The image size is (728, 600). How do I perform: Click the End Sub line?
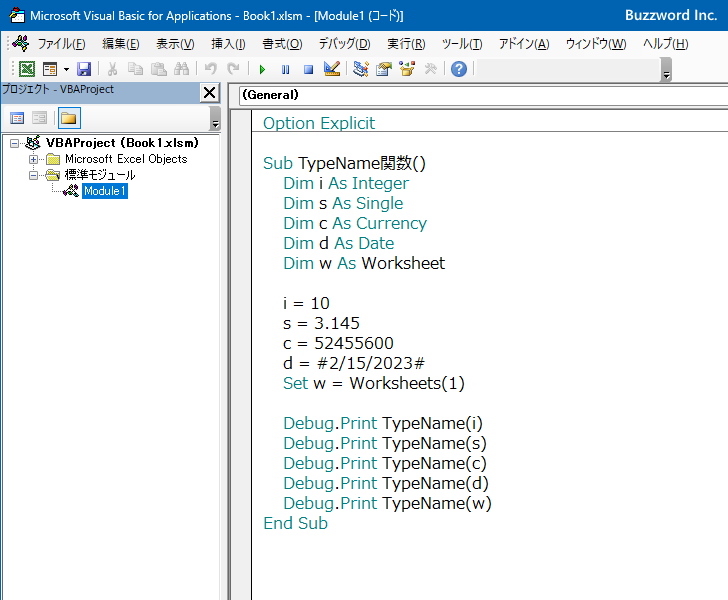point(295,523)
